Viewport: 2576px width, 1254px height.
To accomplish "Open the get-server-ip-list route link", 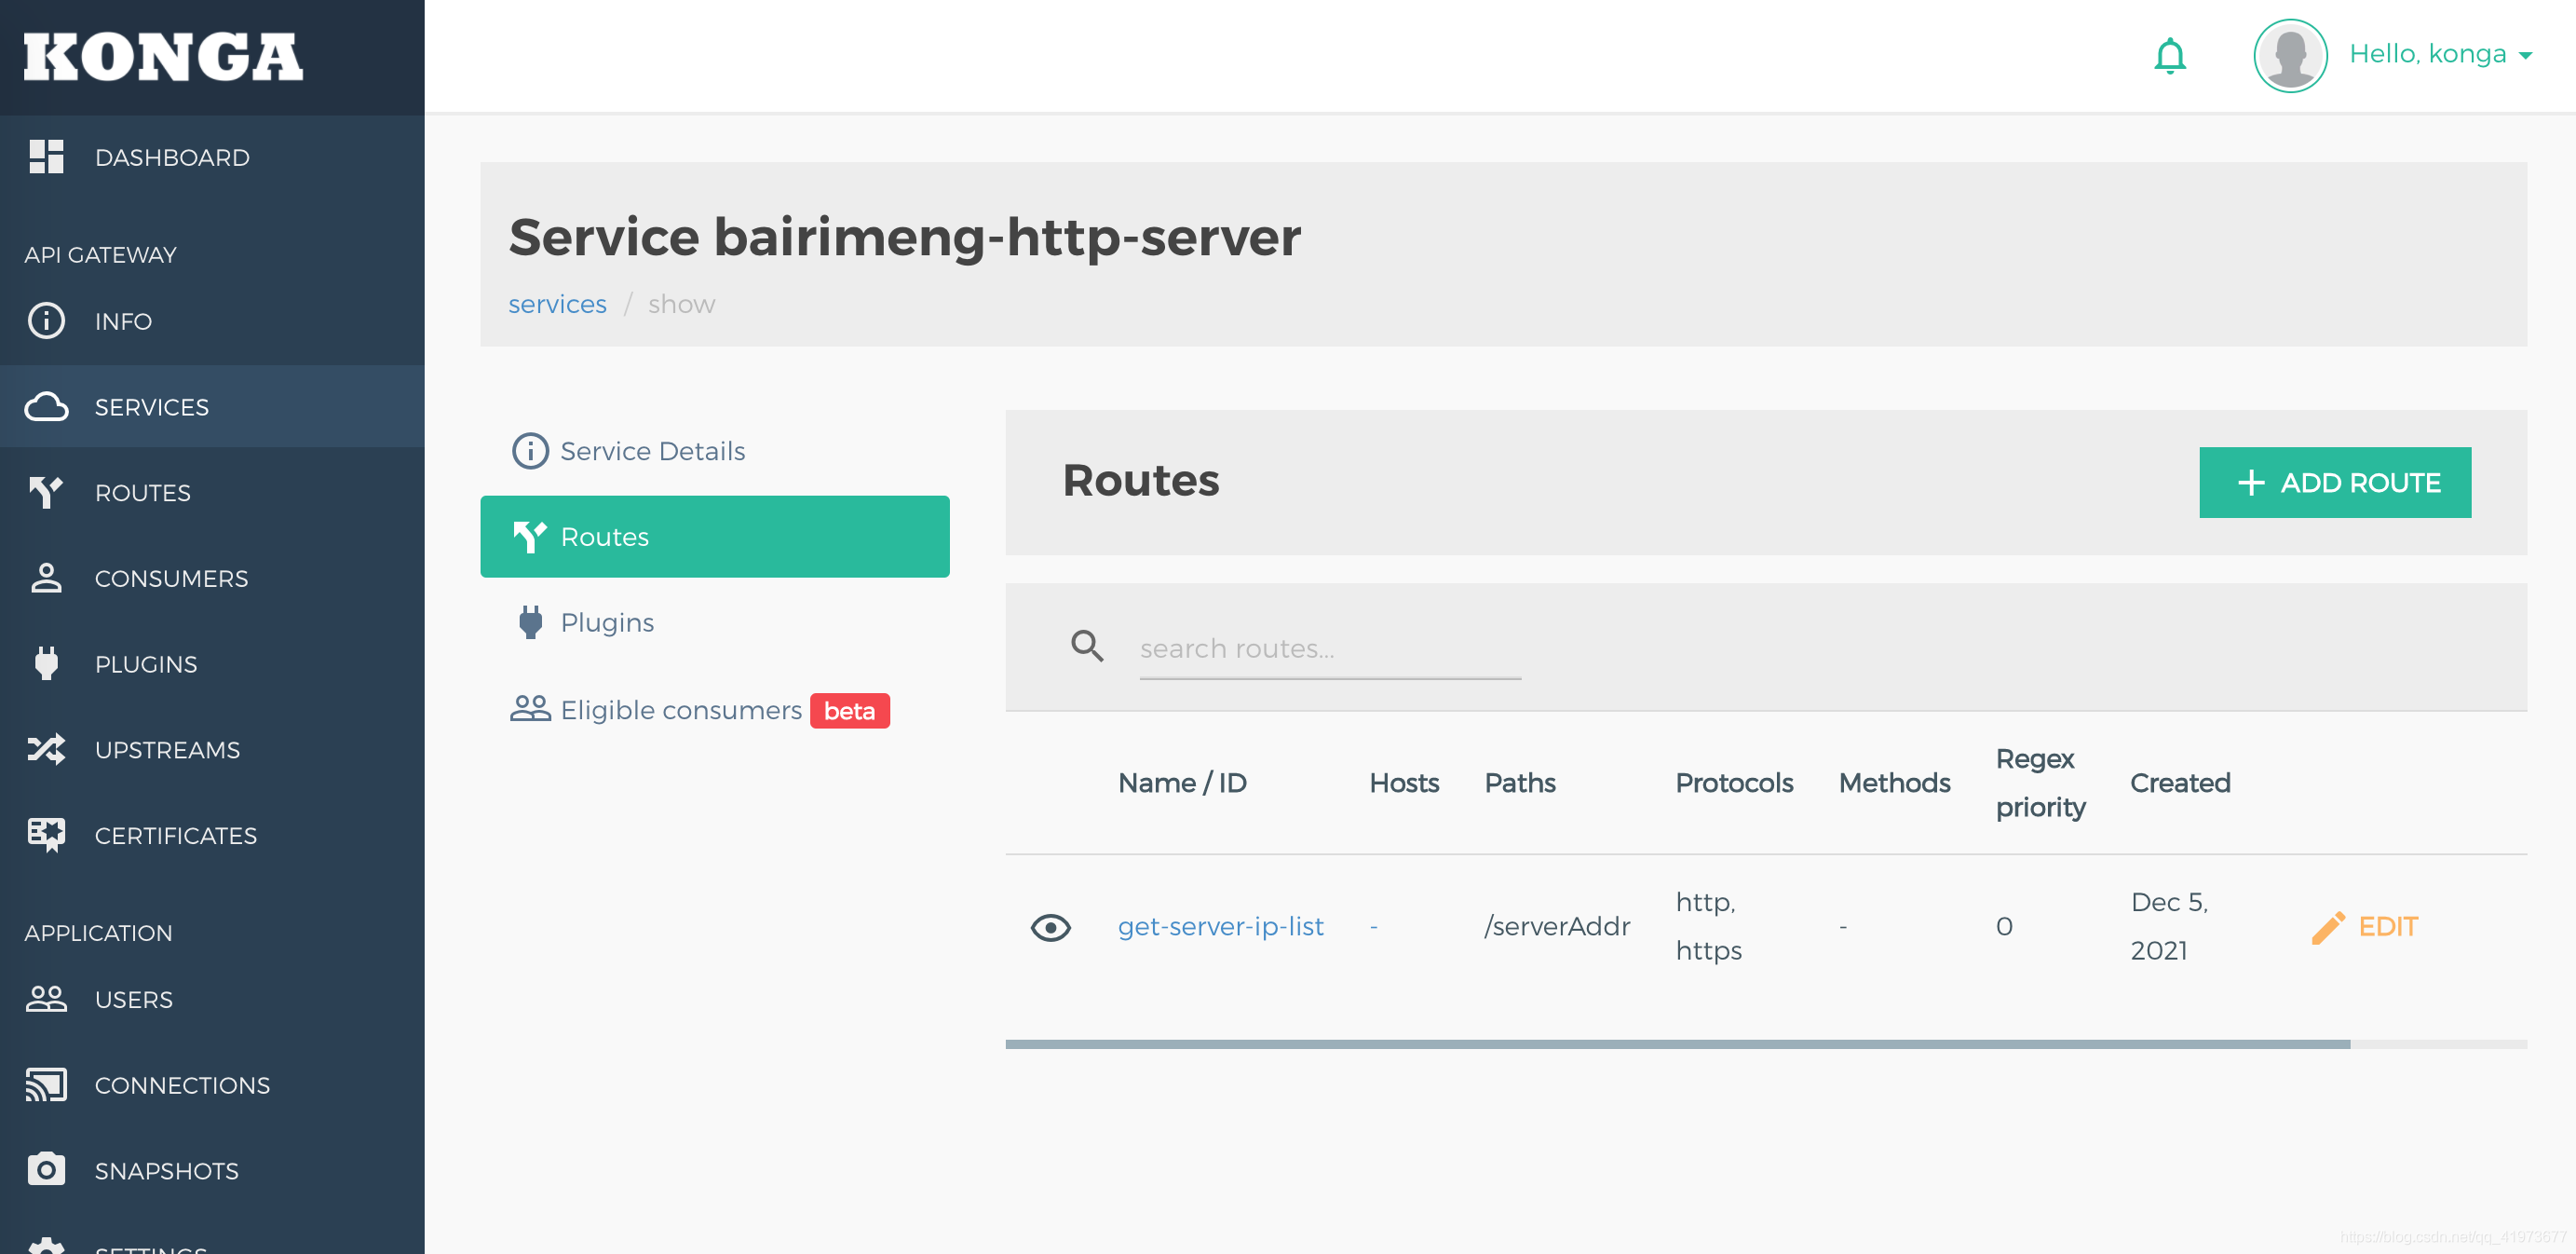I will 1220,927.
